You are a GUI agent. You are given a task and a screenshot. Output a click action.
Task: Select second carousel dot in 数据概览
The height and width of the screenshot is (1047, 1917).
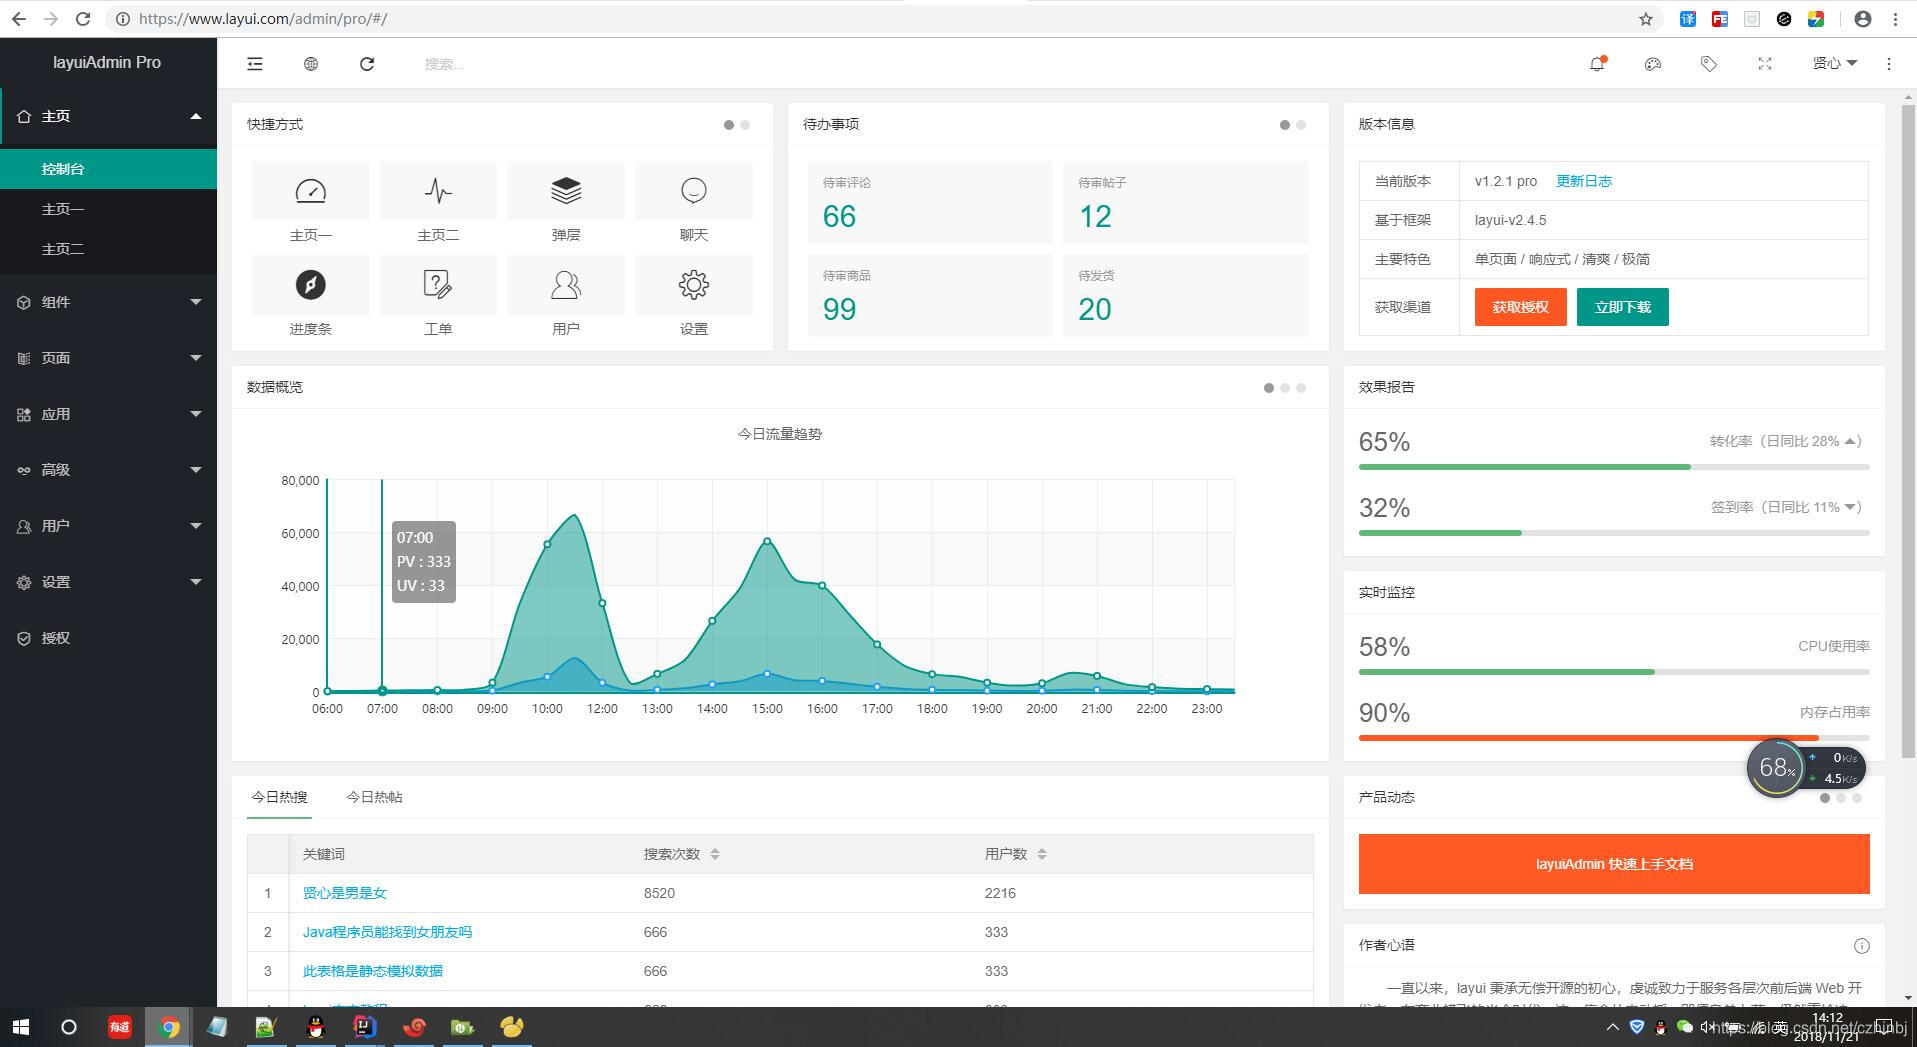coord(1285,388)
